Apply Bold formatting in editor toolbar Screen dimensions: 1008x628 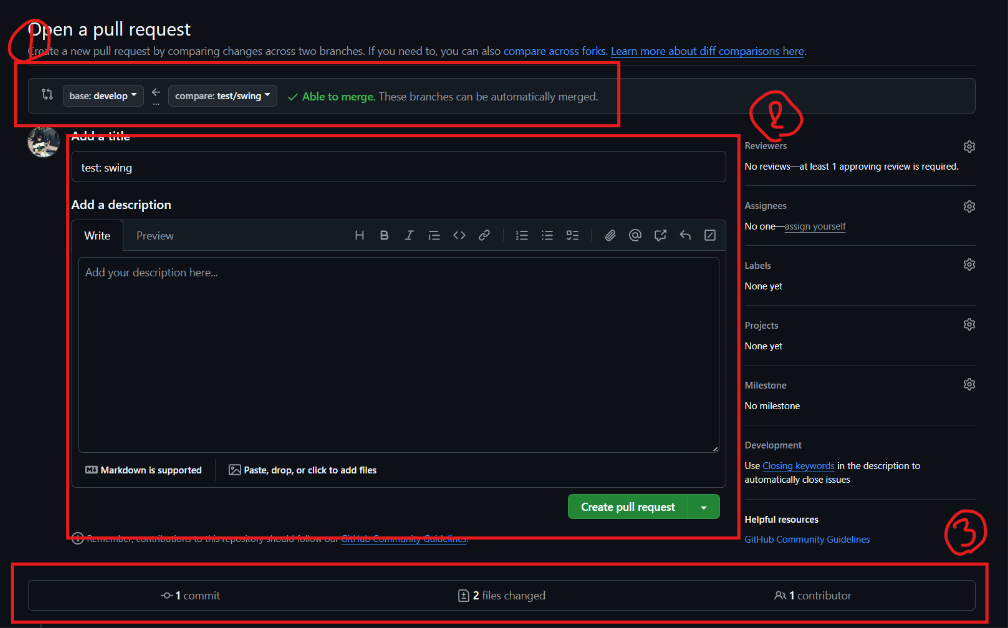tap(384, 235)
